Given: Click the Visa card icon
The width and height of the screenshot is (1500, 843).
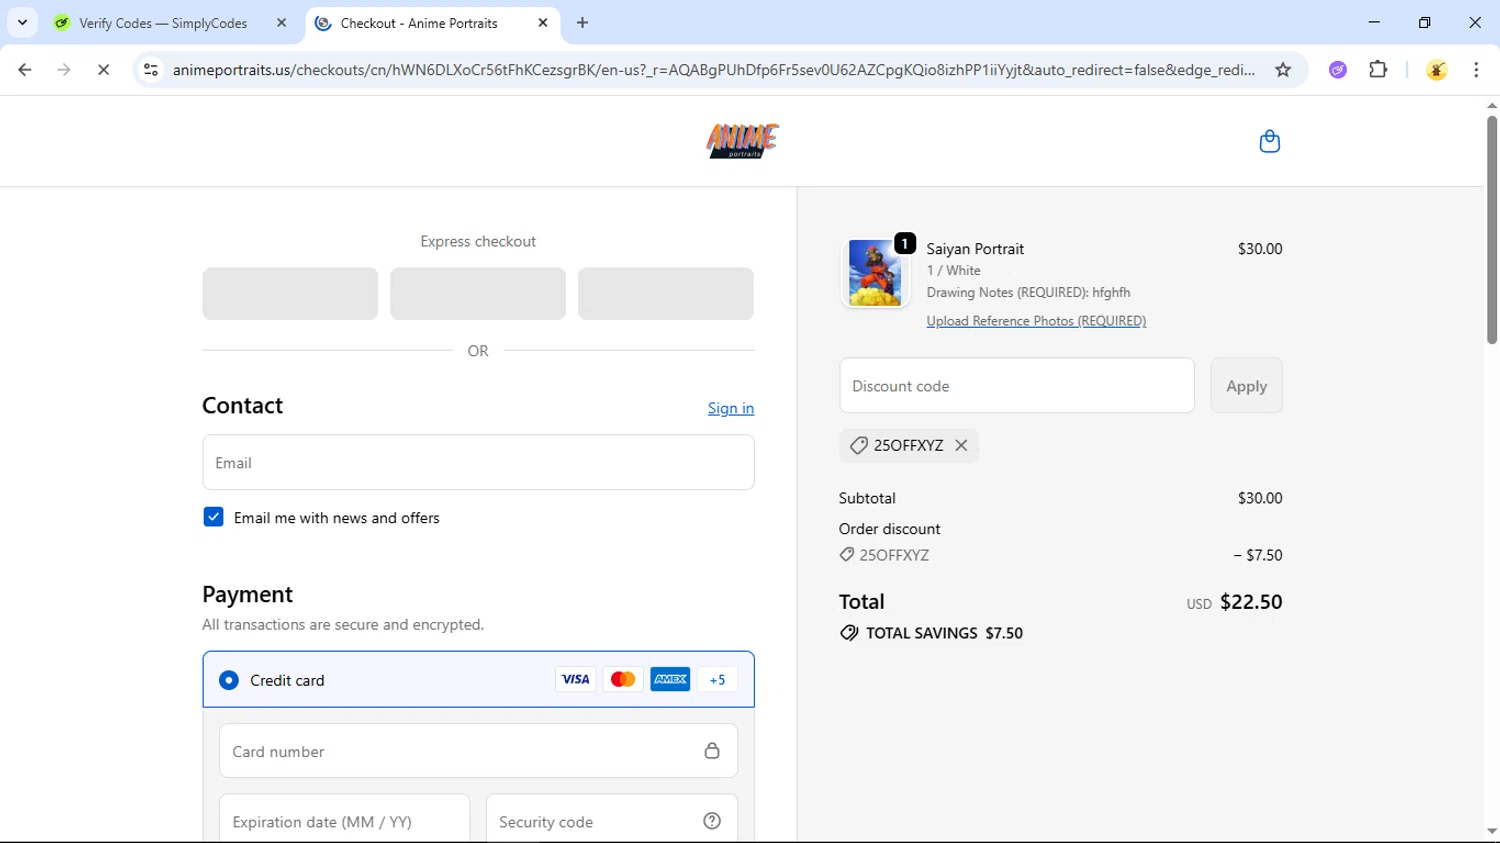Looking at the screenshot, I should pos(575,680).
